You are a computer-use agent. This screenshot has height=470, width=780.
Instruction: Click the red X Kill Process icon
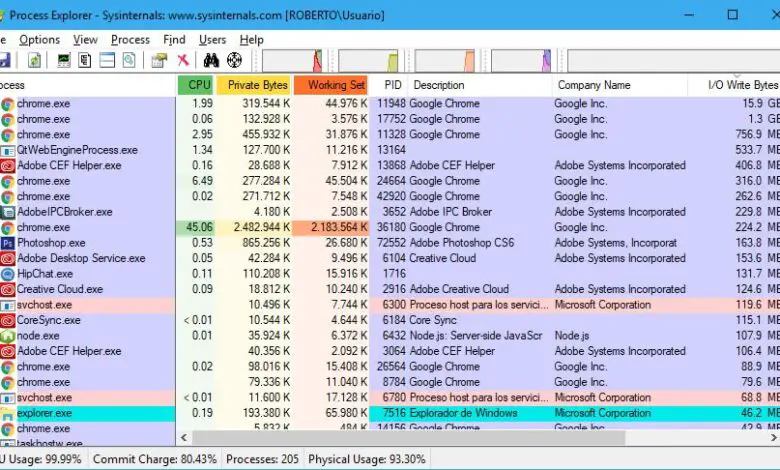point(184,60)
